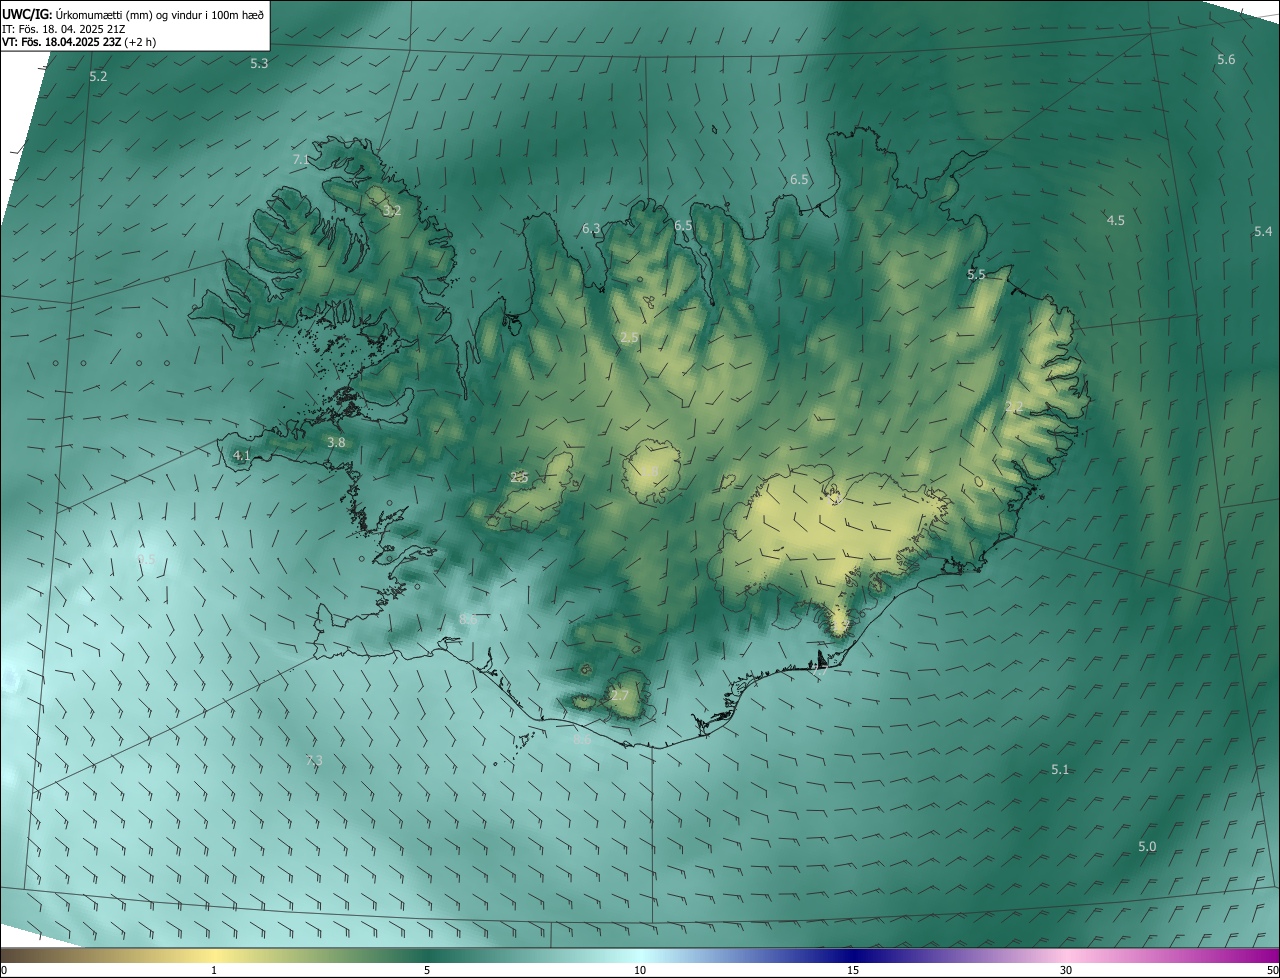Click color scale tick label 1

[x=214, y=970]
